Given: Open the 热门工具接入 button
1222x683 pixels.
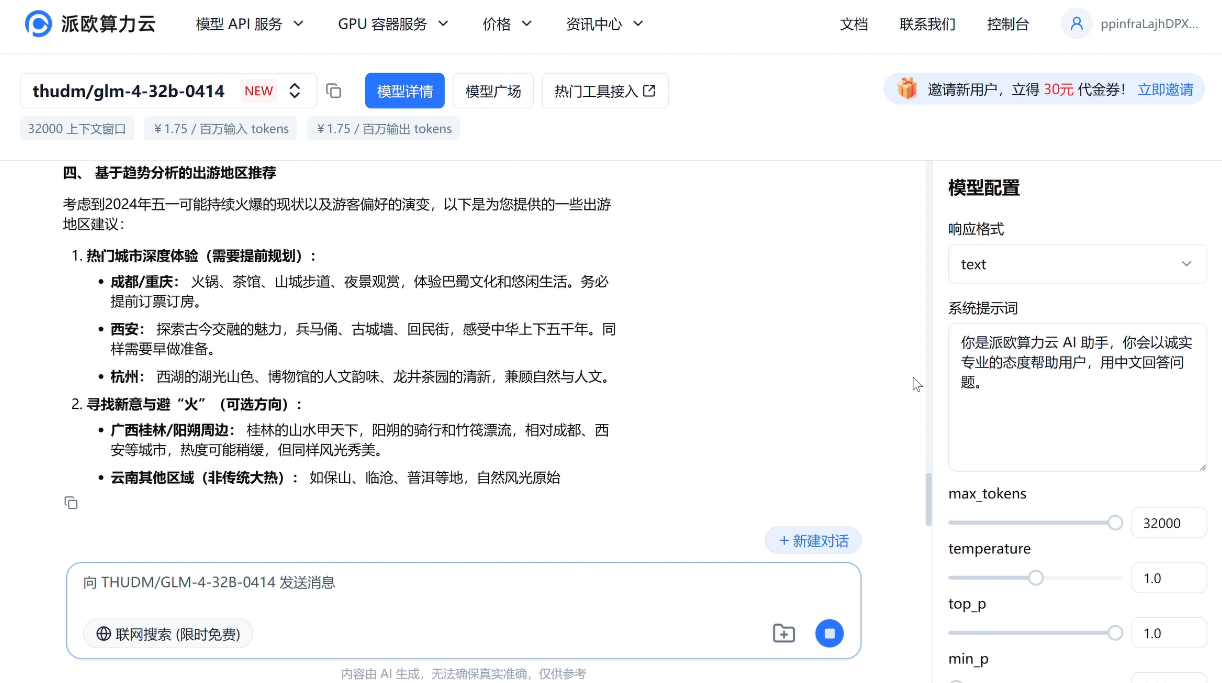Looking at the screenshot, I should tap(605, 91).
